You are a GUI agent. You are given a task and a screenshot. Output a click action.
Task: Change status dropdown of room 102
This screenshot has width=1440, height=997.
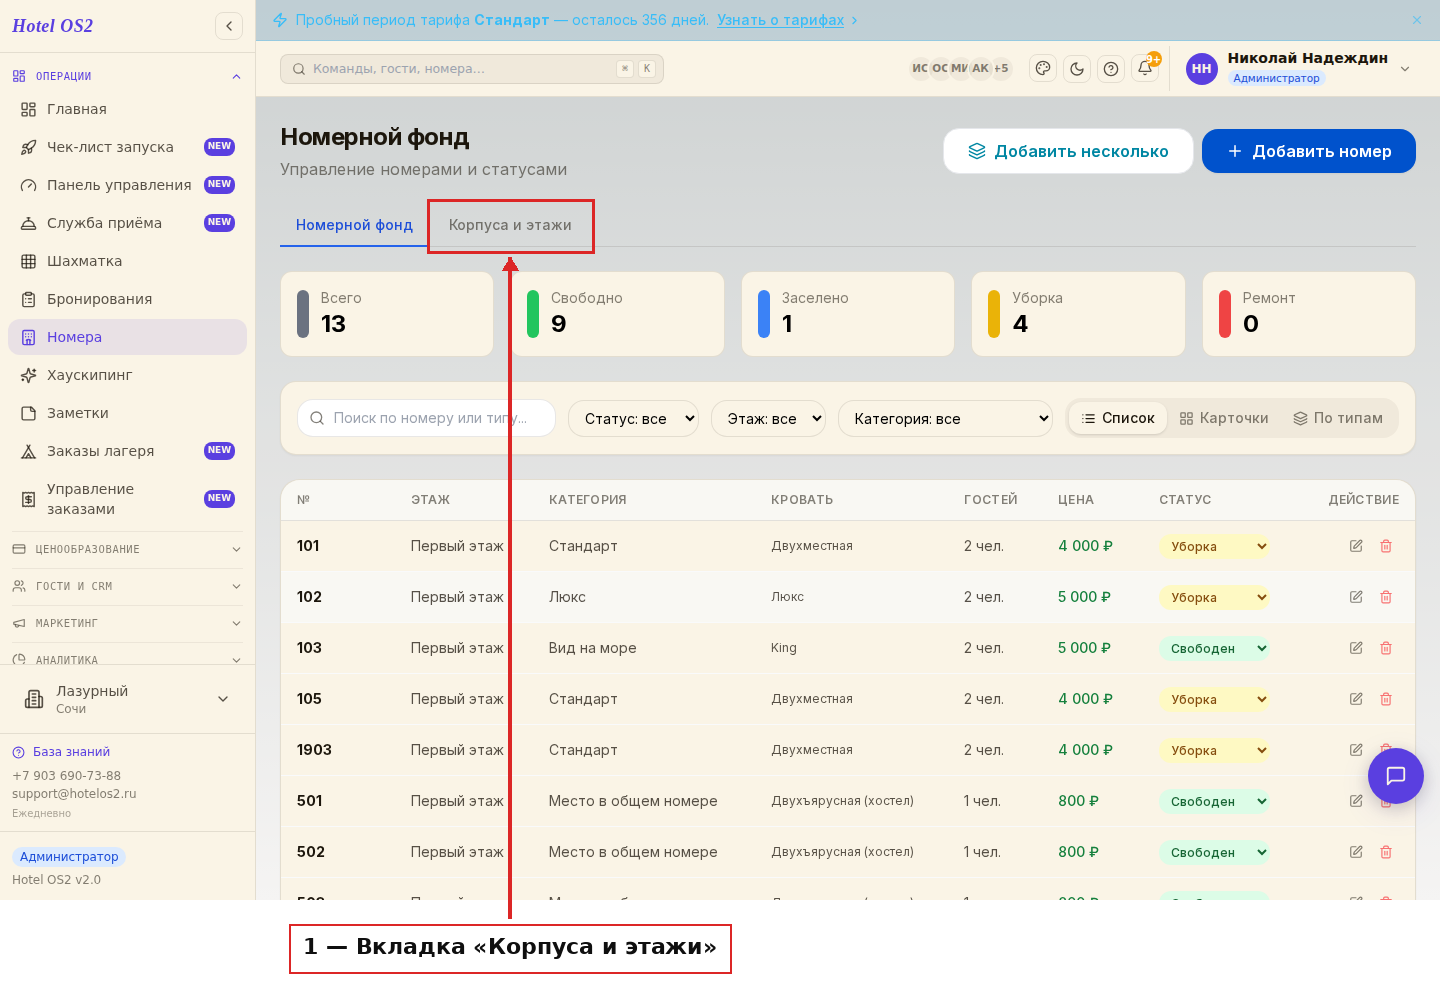(1214, 597)
